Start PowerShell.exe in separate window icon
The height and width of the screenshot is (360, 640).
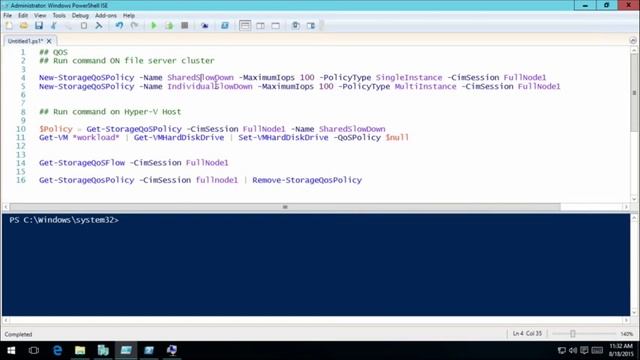(224, 26)
